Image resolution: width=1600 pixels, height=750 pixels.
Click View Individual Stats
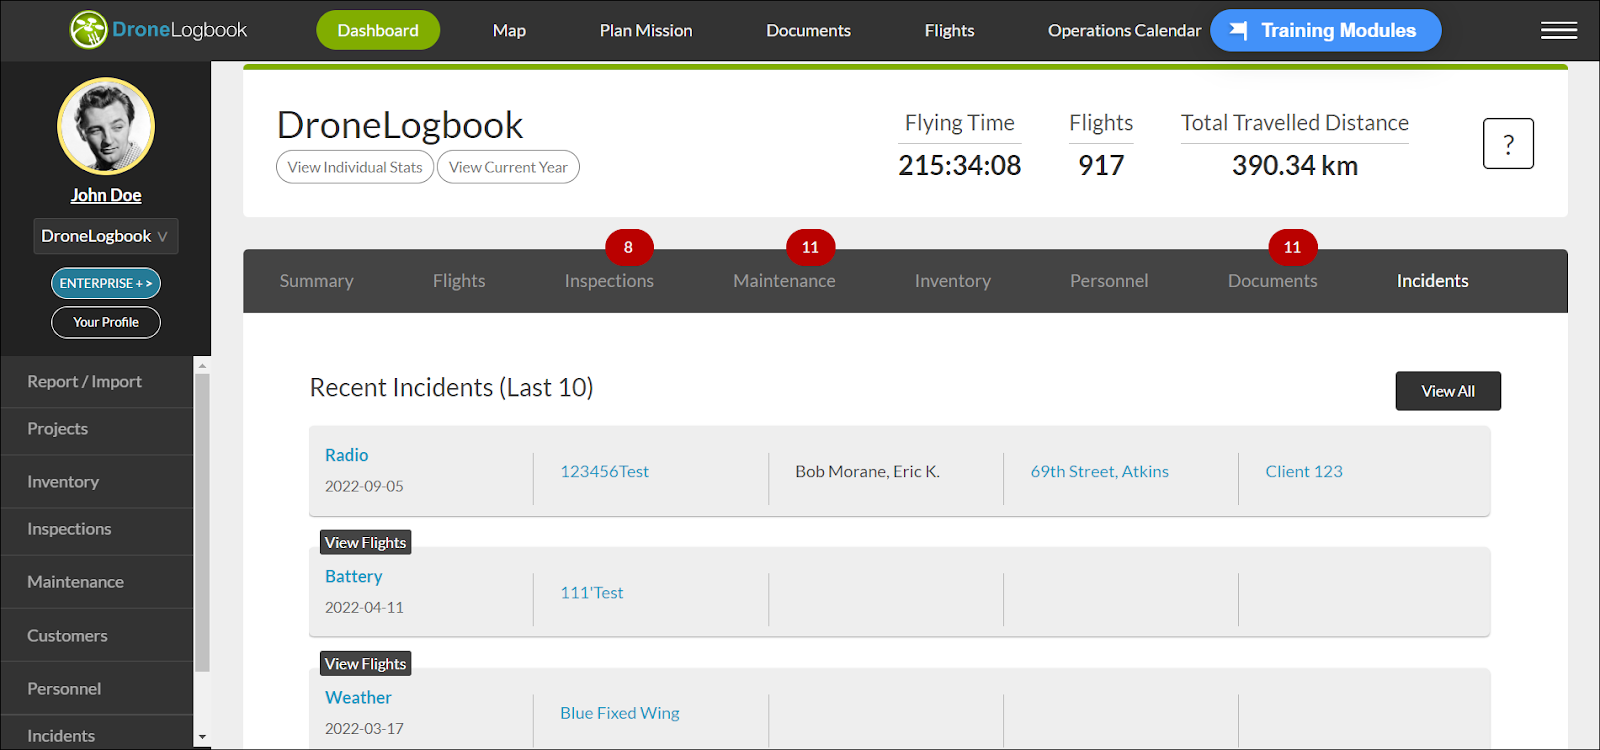coord(355,167)
